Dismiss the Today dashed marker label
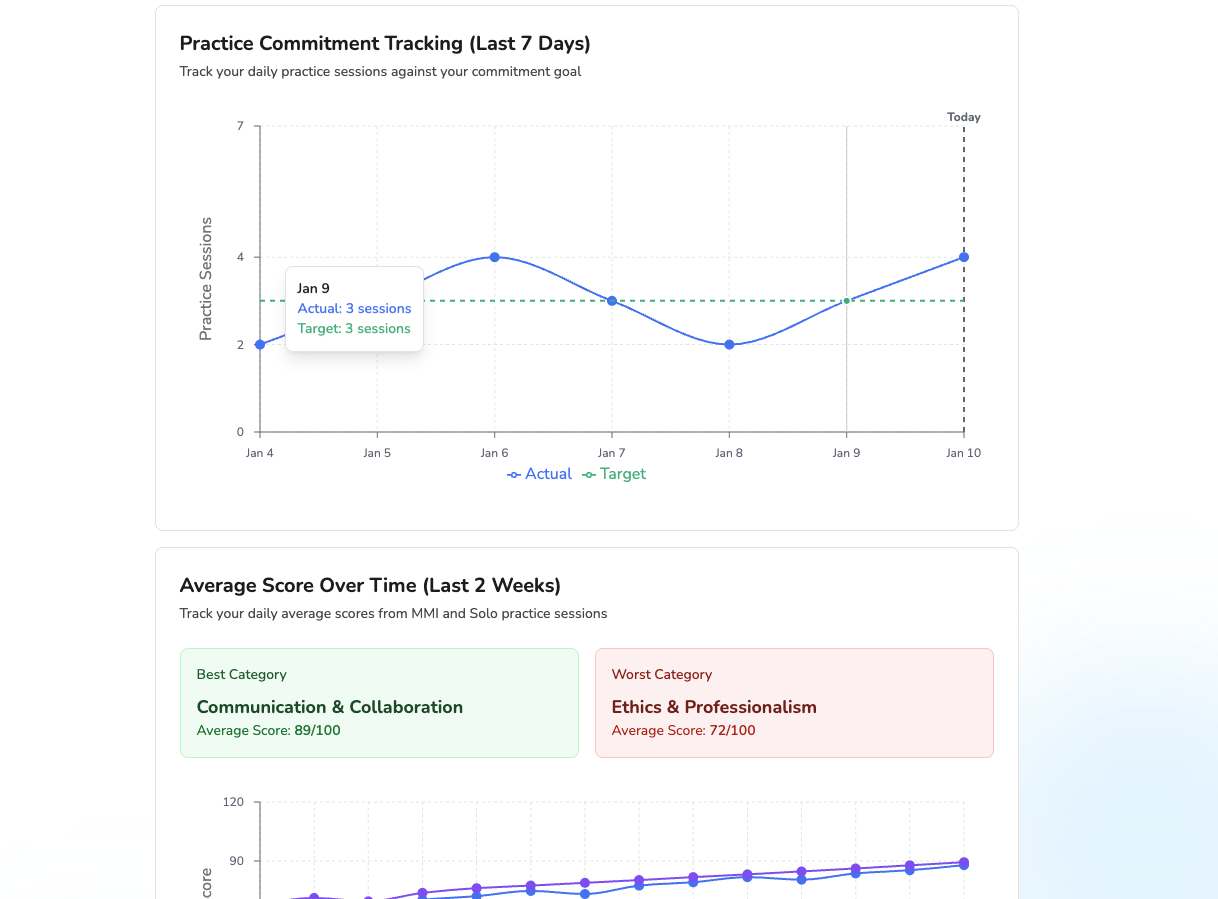Viewport: 1218px width, 899px height. click(x=963, y=117)
